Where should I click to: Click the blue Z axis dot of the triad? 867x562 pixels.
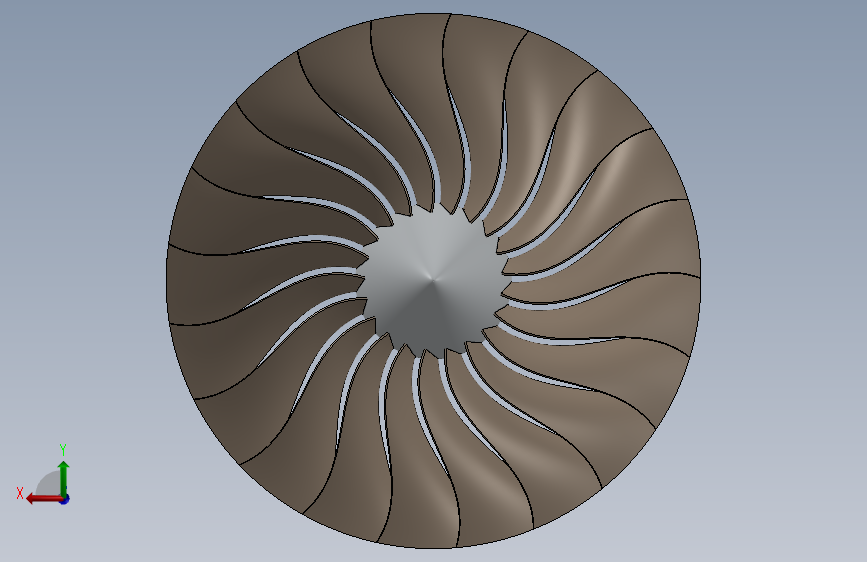pos(65,499)
